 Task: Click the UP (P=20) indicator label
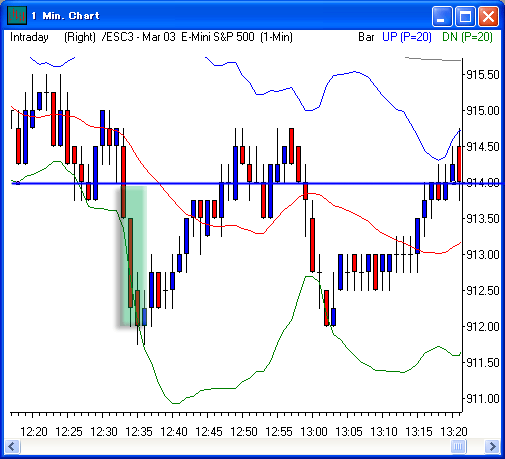[407, 37]
